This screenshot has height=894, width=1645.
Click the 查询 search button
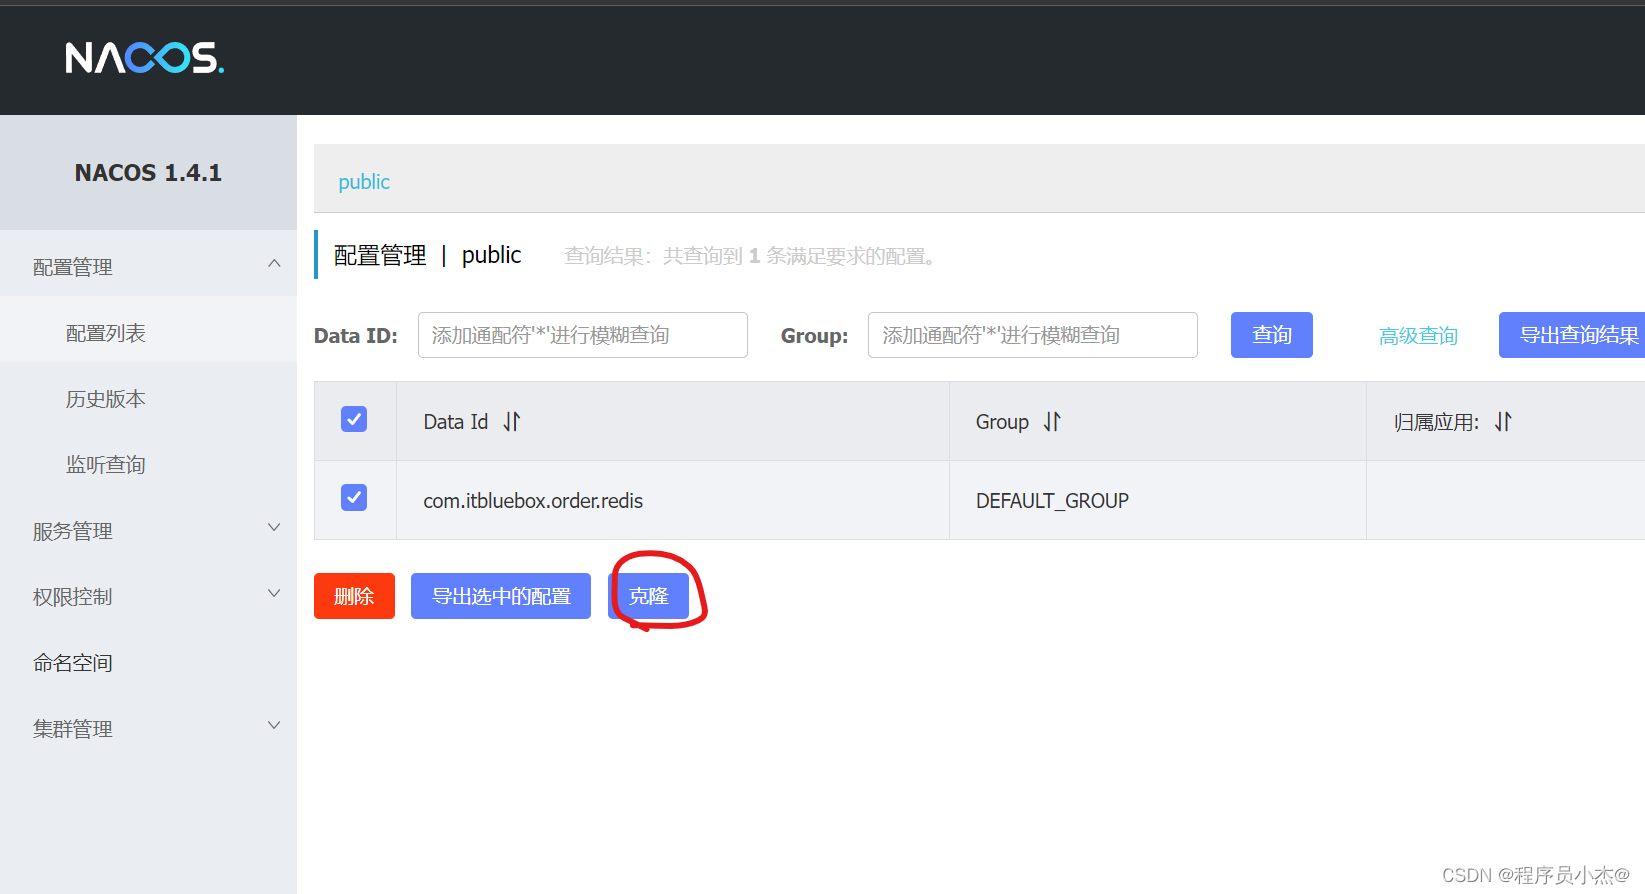coord(1272,335)
